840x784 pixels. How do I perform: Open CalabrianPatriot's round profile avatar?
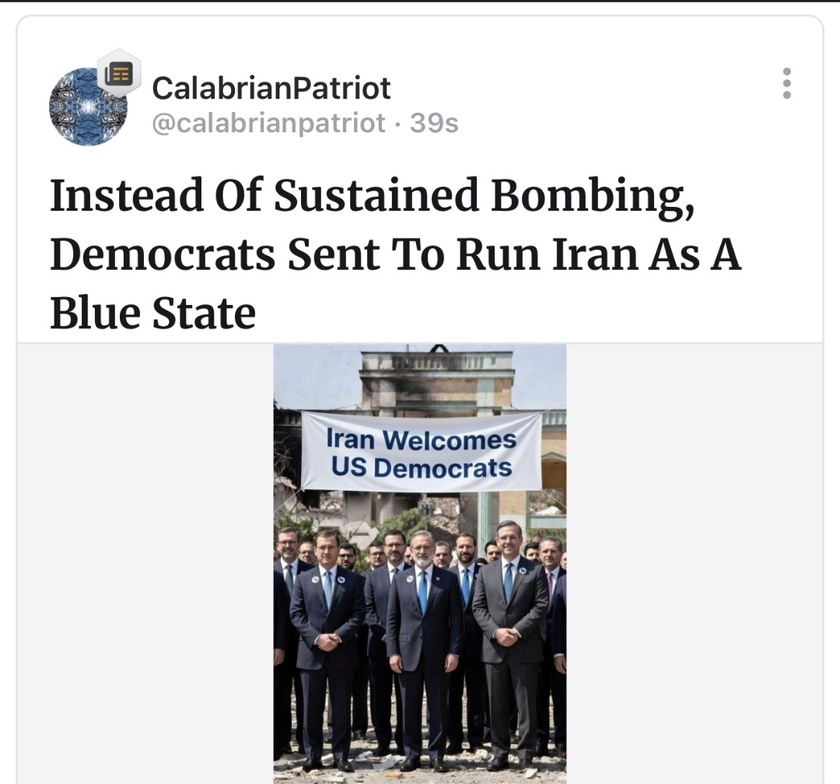pyautogui.click(x=88, y=106)
